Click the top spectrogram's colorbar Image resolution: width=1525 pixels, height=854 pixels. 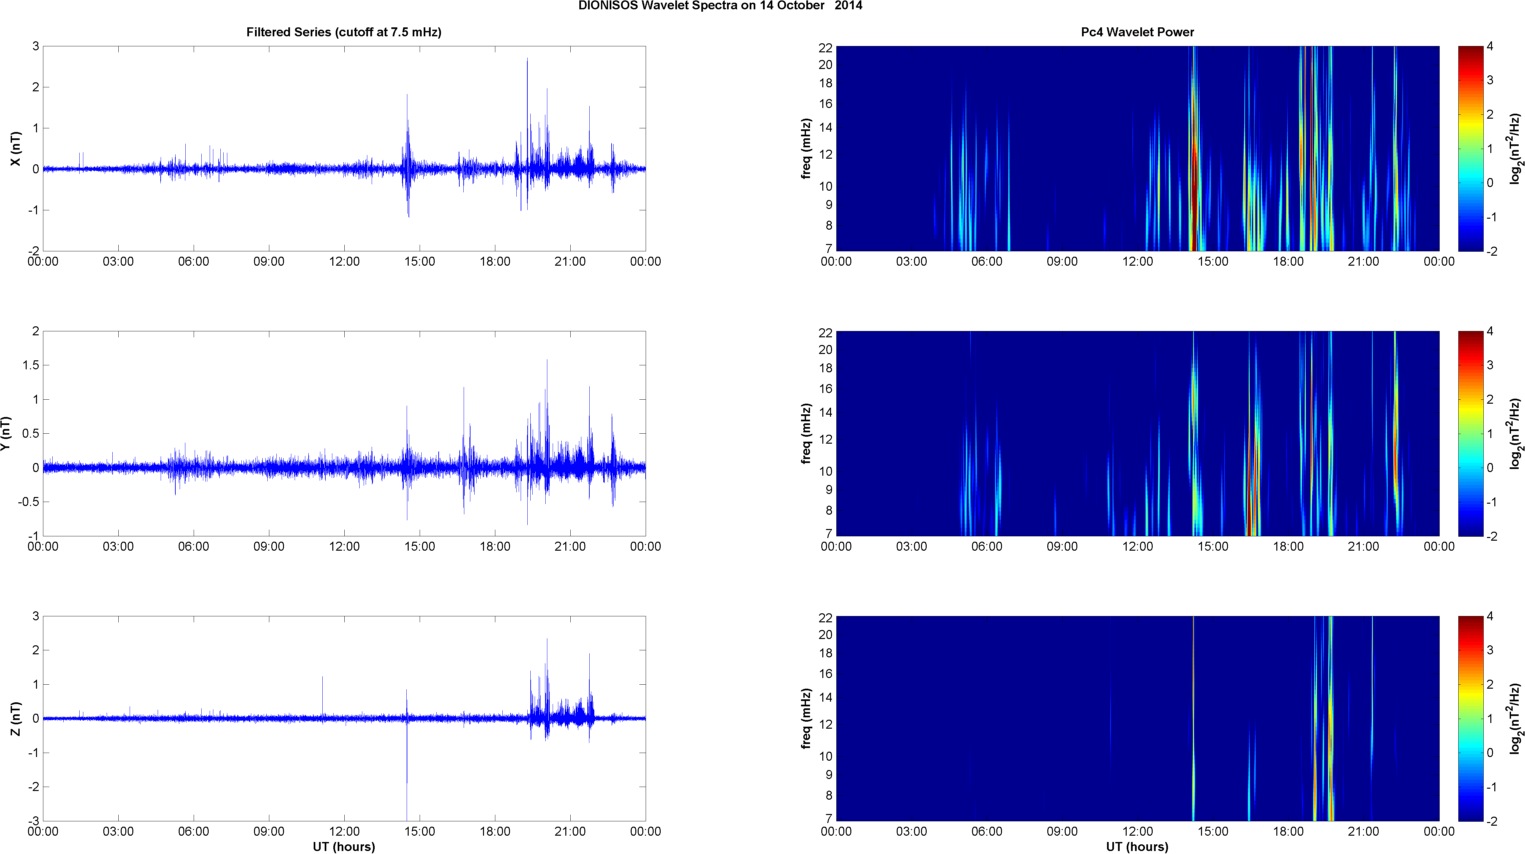pyautogui.click(x=1470, y=149)
